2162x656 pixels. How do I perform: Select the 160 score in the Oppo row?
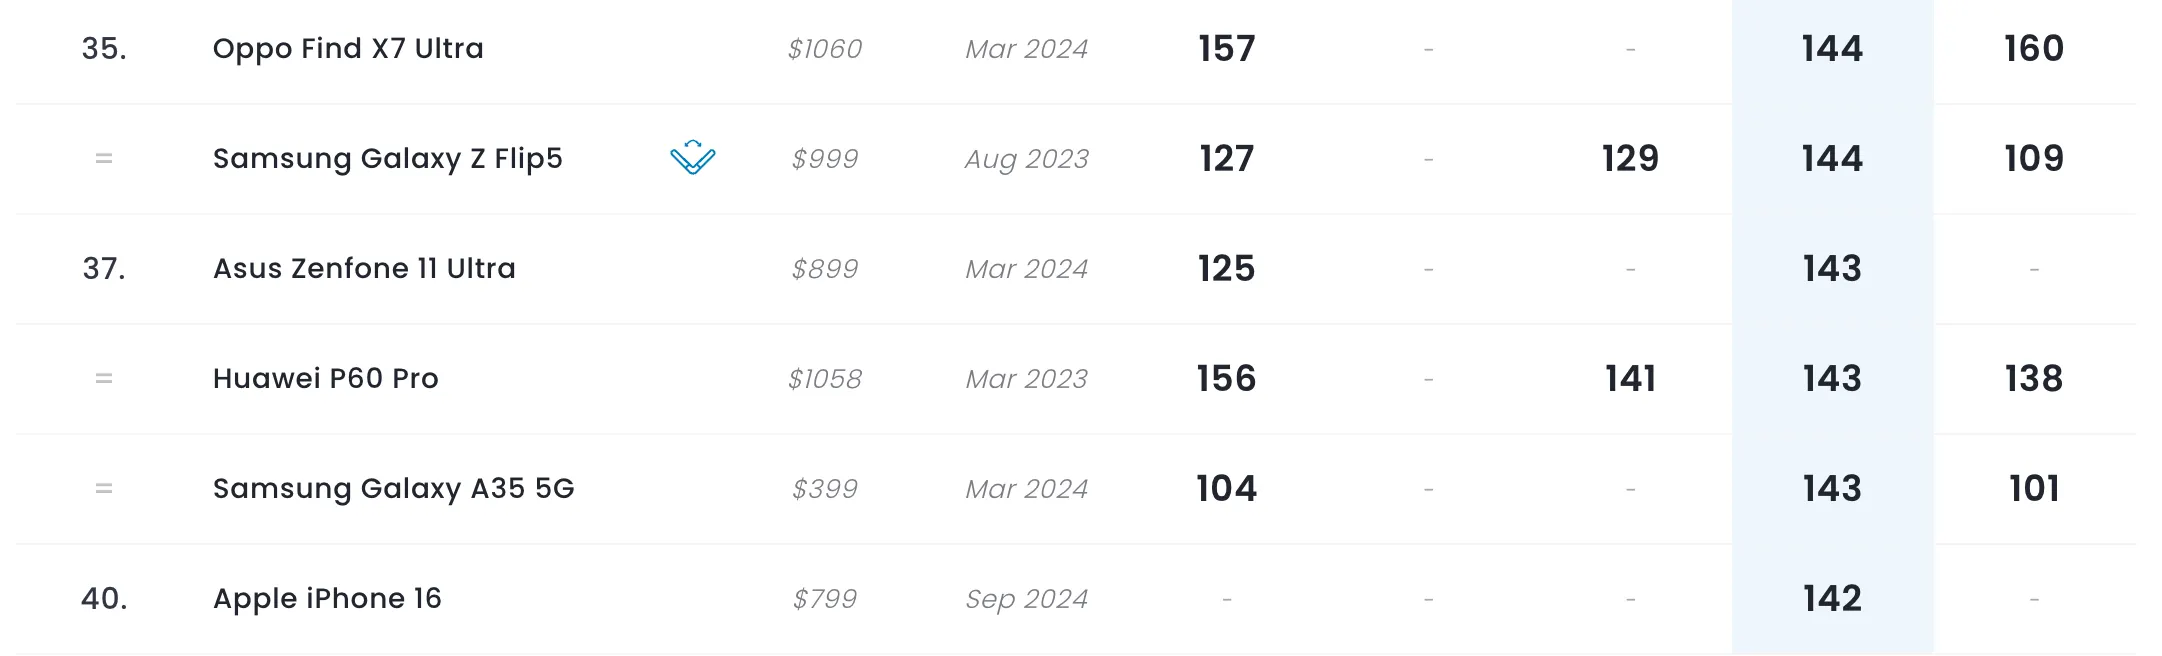coord(2033,49)
